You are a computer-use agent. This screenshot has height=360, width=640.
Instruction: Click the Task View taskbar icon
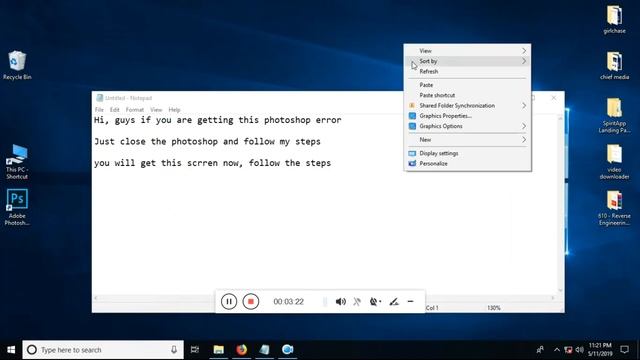click(195, 350)
